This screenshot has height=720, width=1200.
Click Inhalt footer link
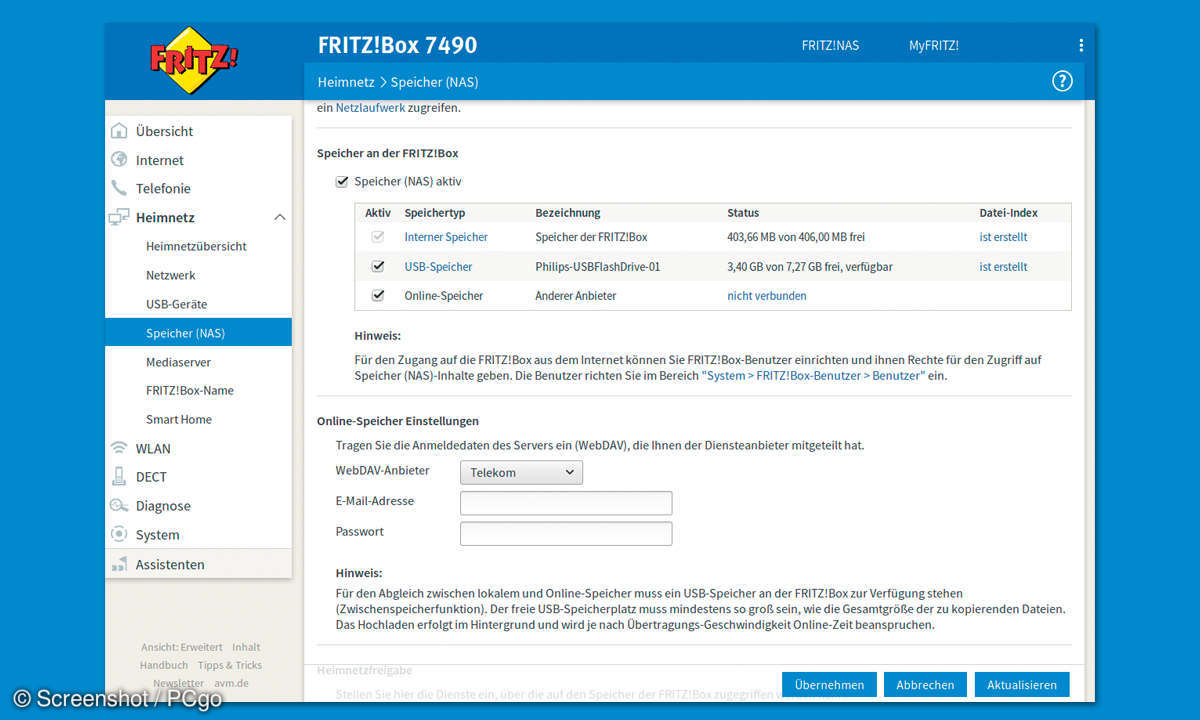[246, 647]
